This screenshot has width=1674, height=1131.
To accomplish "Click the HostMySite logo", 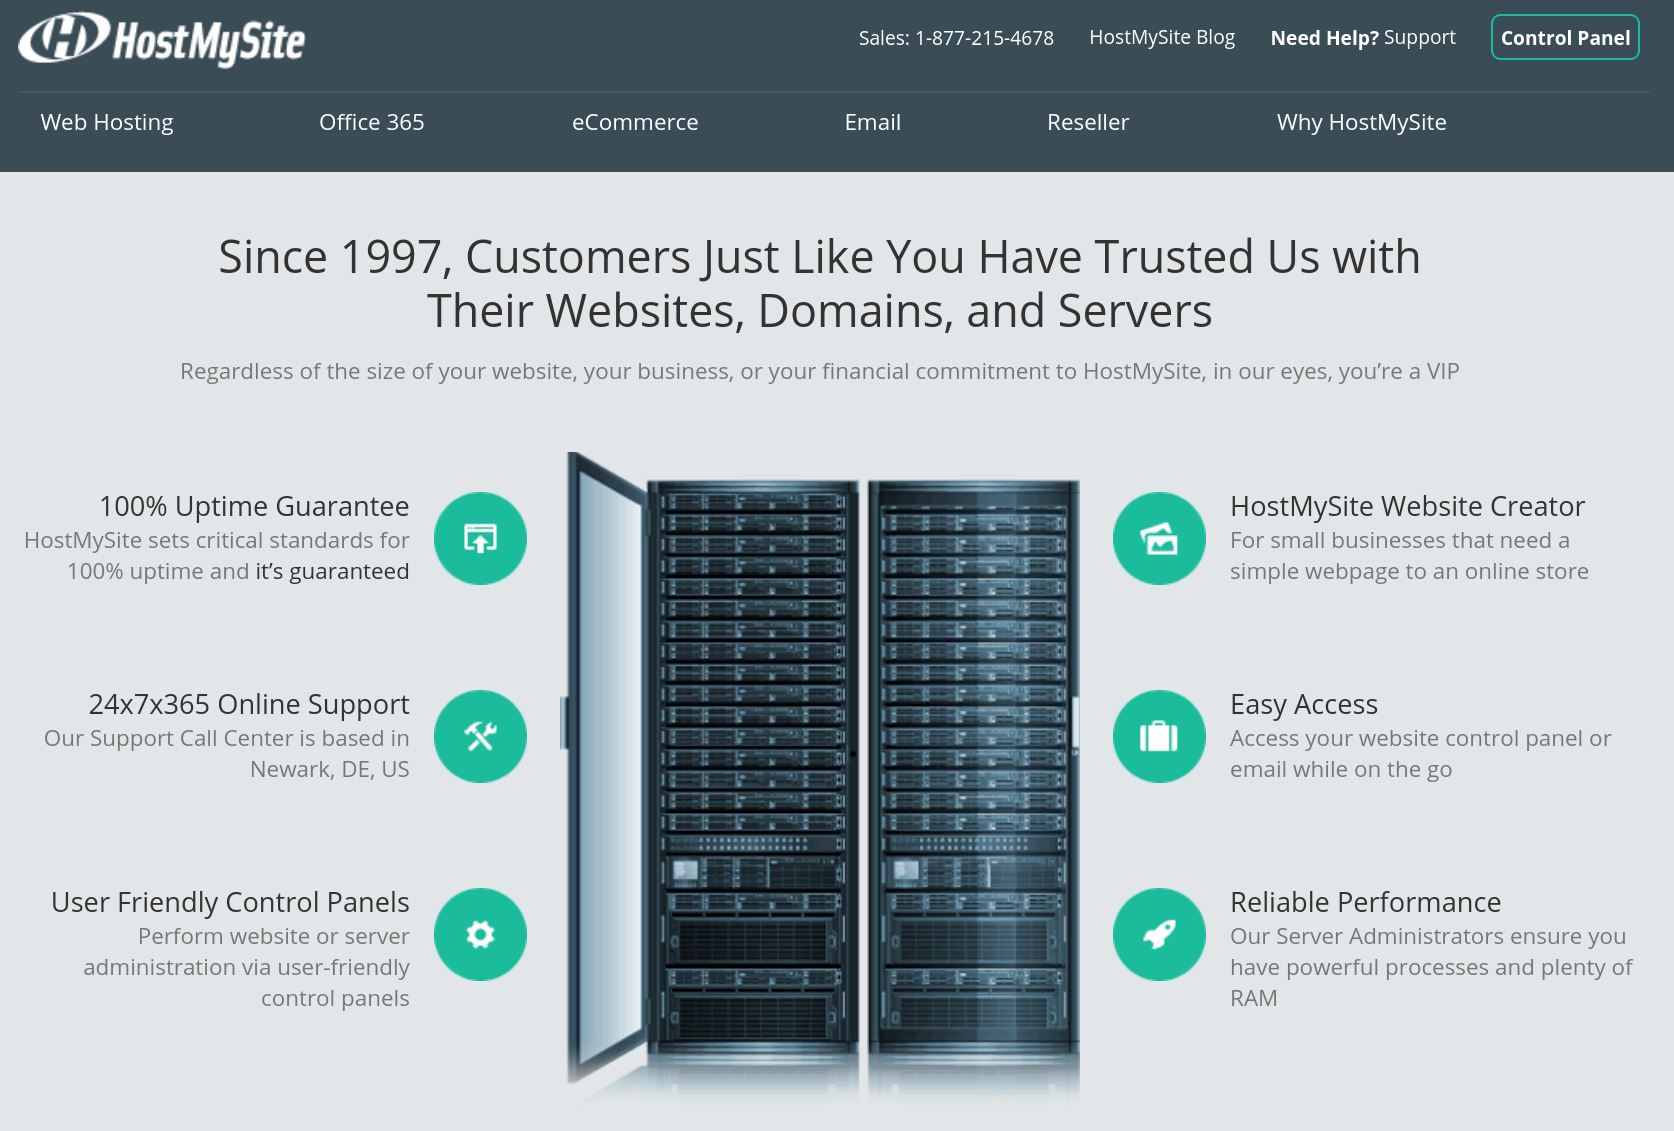I will [162, 40].
